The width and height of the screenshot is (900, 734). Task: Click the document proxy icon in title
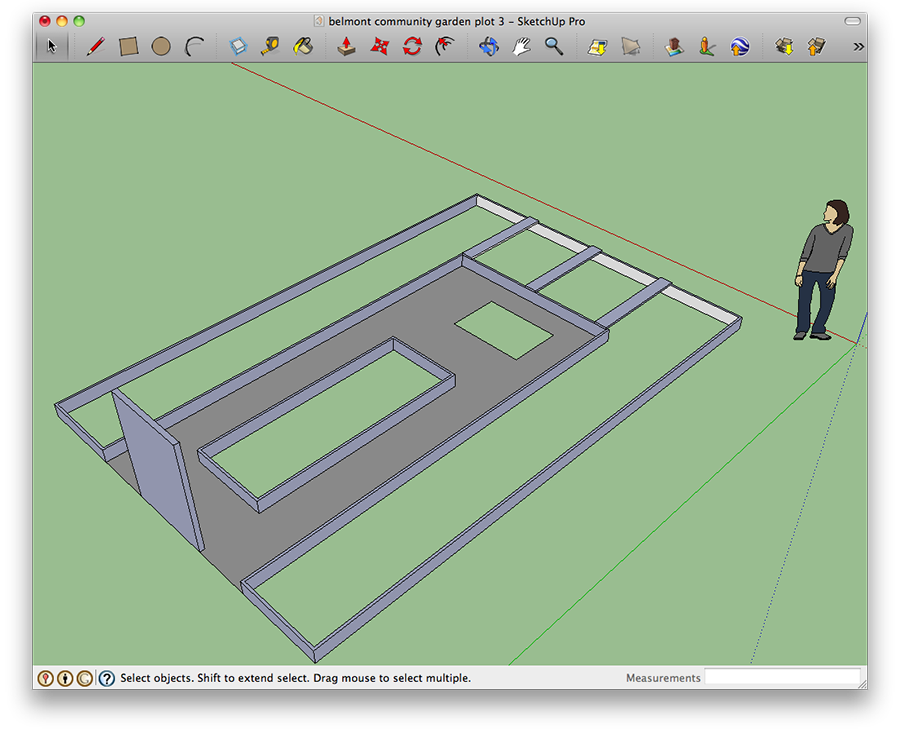[x=318, y=21]
